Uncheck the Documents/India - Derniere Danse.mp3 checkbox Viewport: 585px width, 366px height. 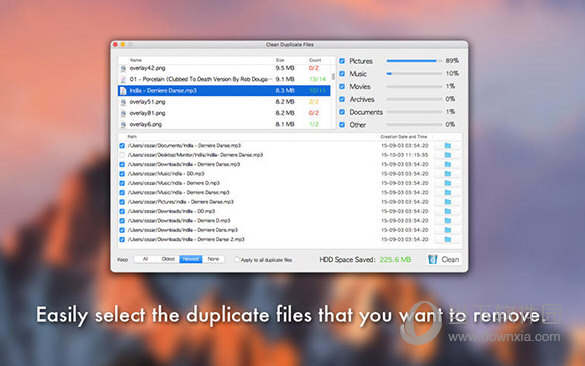pos(122,146)
